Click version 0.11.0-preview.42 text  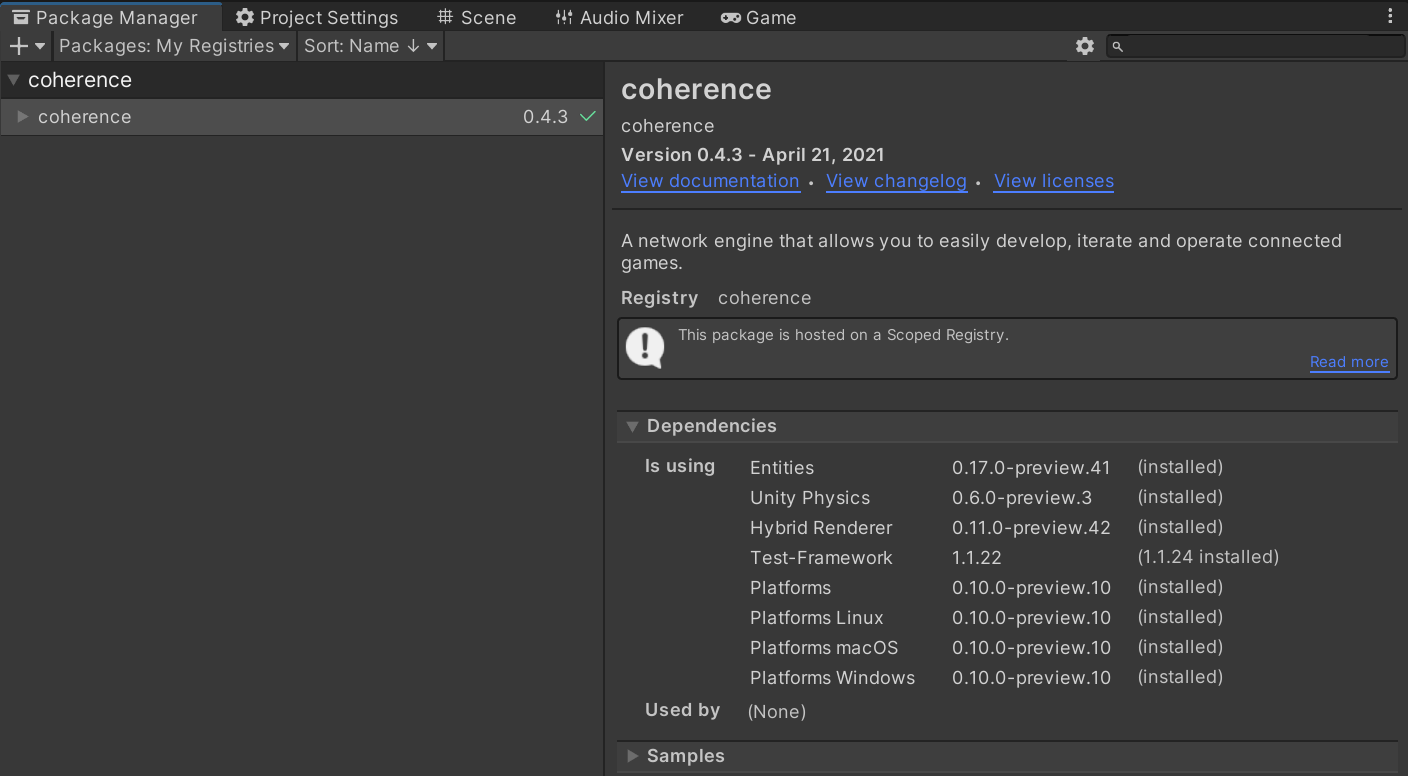coord(1031,528)
